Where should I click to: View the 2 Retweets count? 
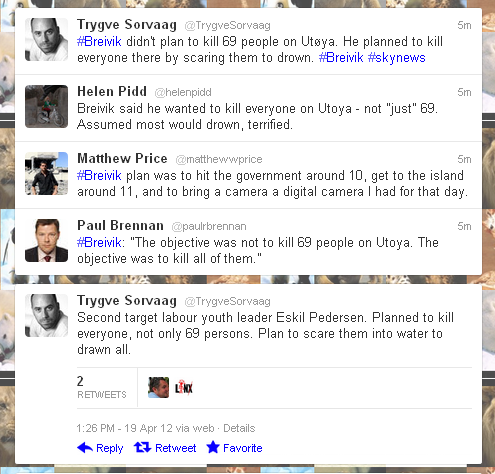coord(102,387)
